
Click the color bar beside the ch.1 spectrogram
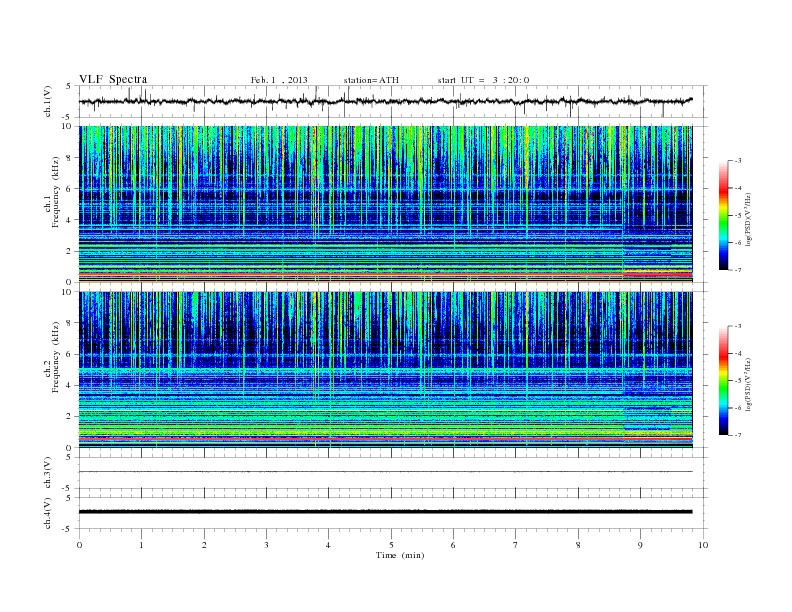(x=723, y=215)
